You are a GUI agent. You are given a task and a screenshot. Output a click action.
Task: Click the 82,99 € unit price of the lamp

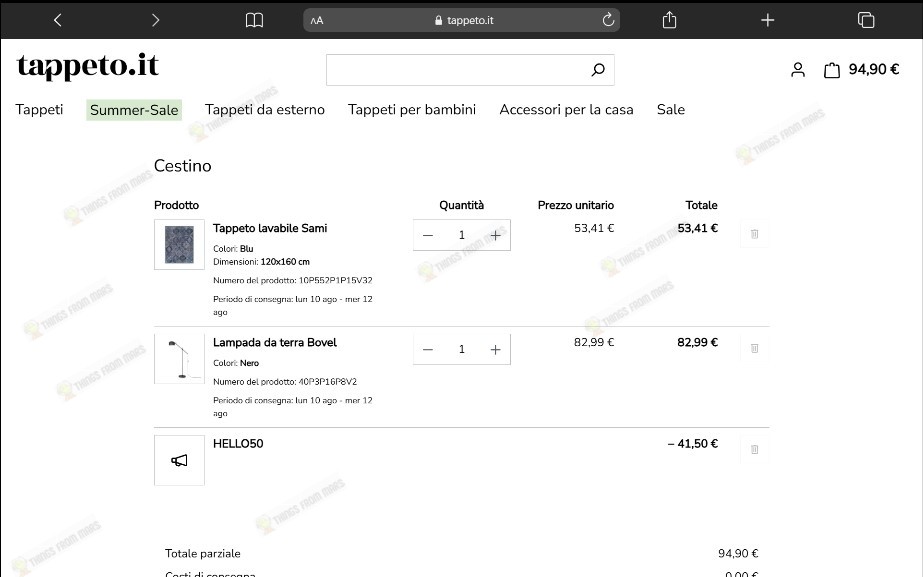pos(594,342)
